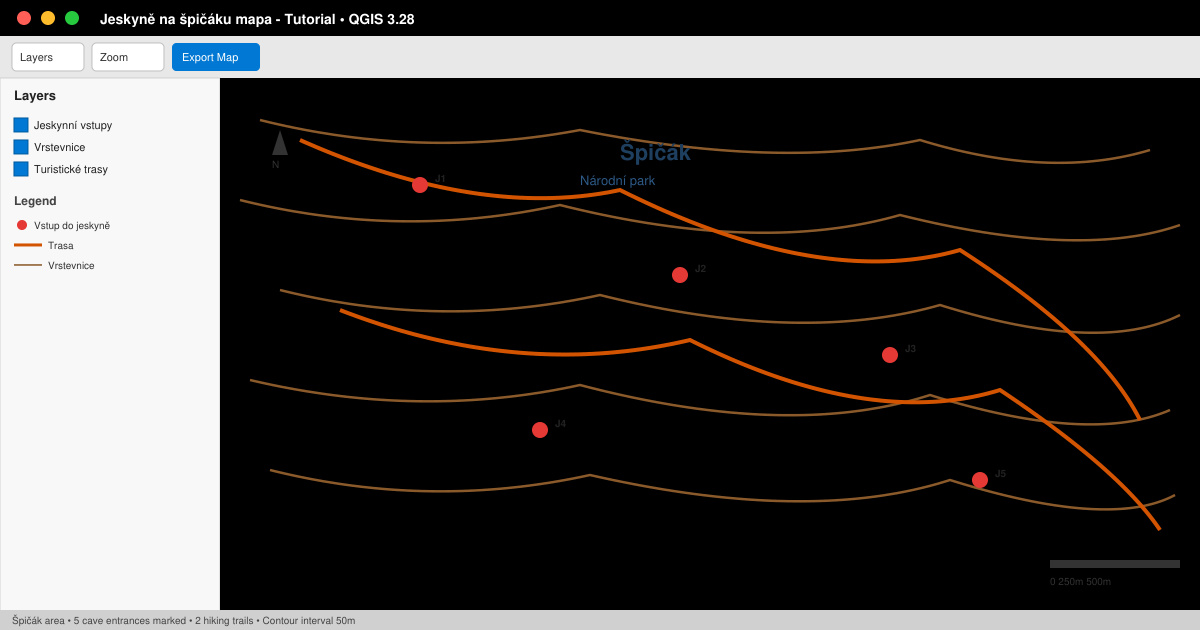Close the window with the red button
The width and height of the screenshot is (1200, 630).
pyautogui.click(x=24, y=18)
